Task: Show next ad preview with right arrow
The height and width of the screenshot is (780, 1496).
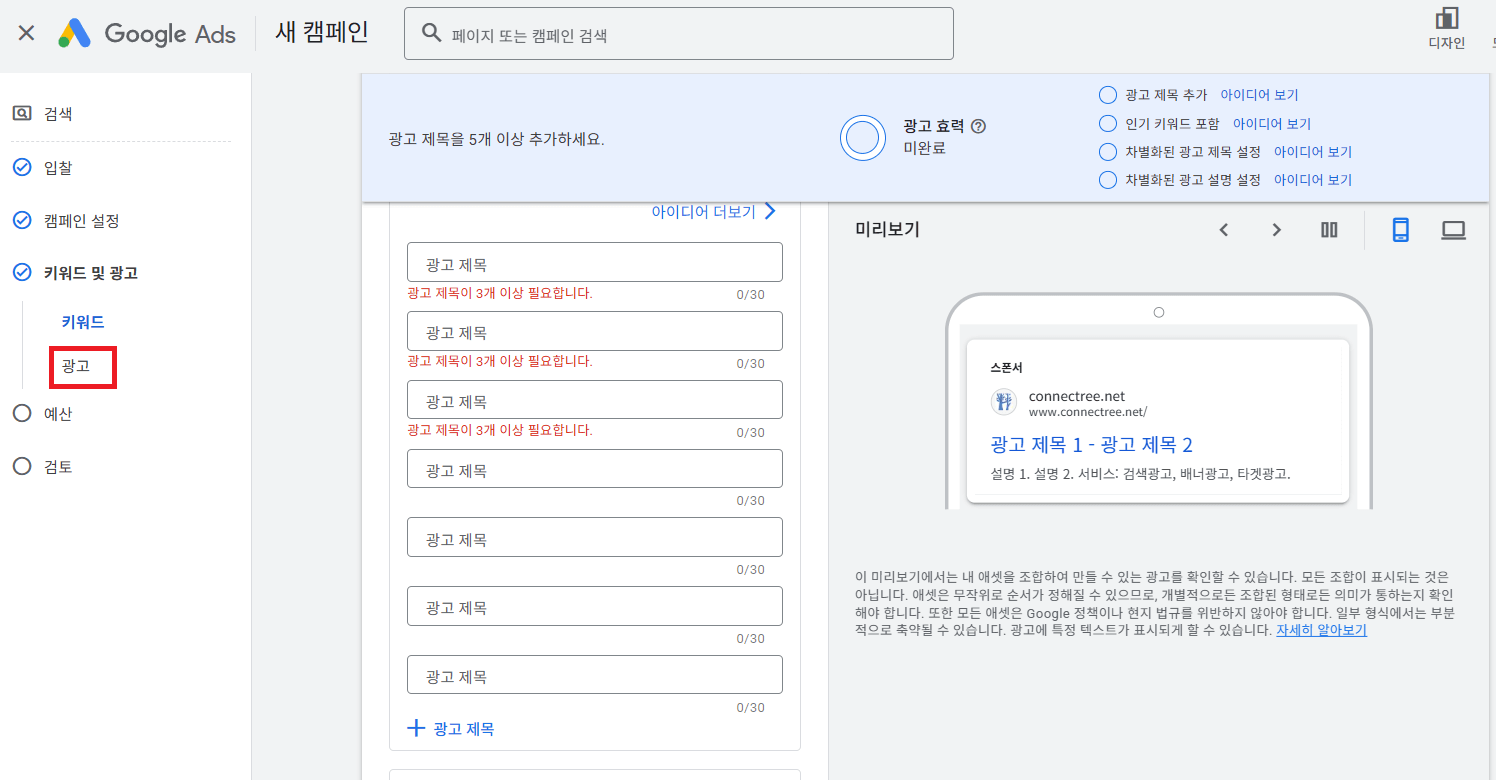Action: [x=1276, y=230]
